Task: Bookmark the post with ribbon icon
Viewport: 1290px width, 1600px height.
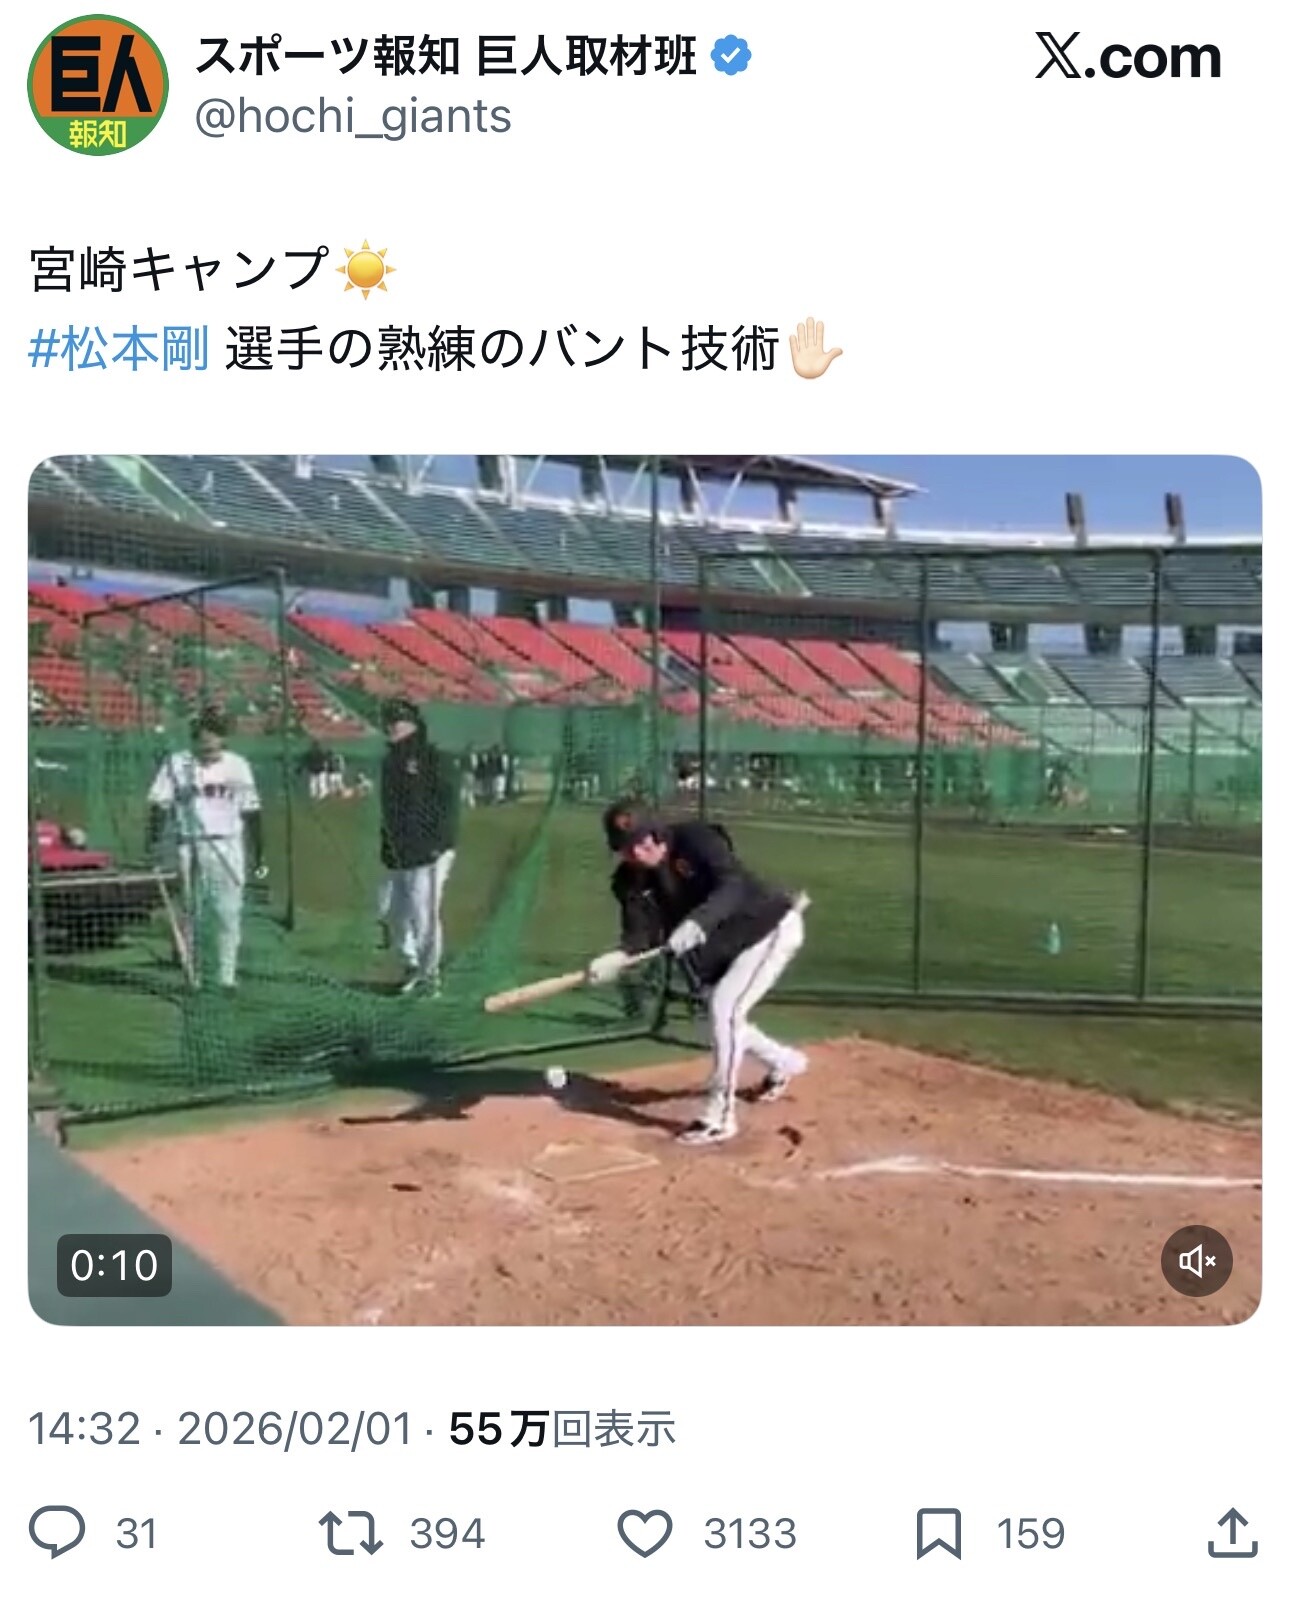Action: 938,1533
